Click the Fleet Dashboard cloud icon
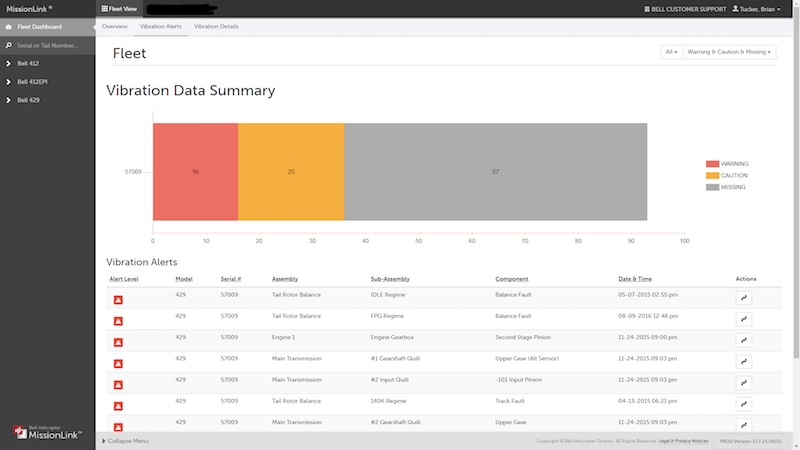Screen dimensions: 800x450 9,26
